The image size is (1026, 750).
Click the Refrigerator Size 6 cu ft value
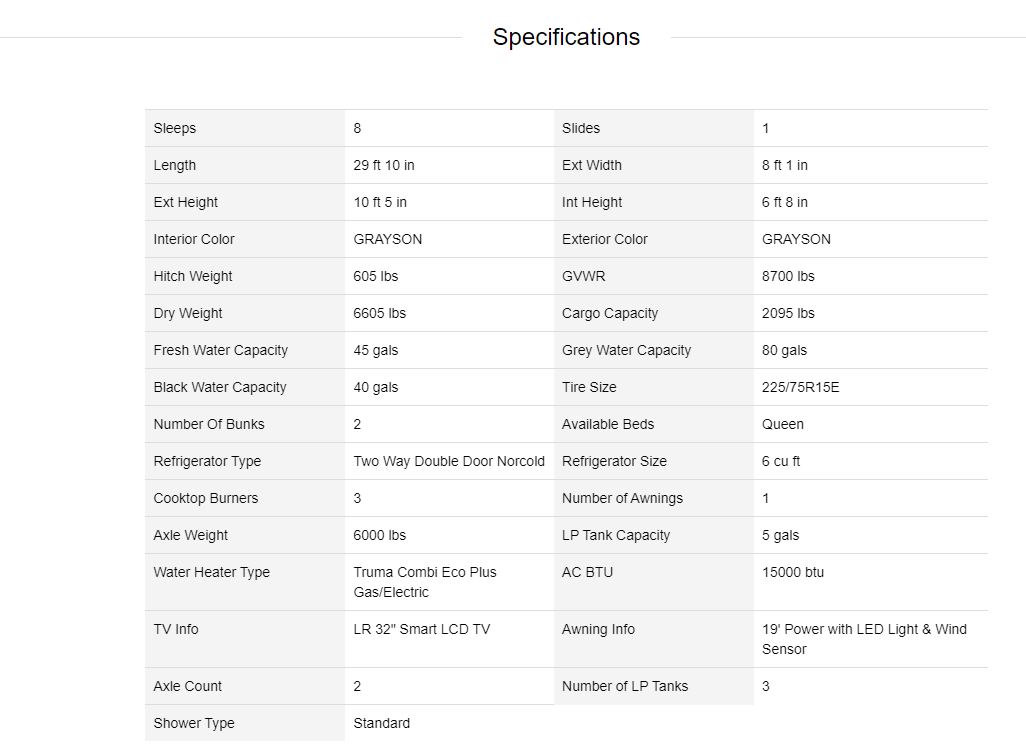click(781, 461)
